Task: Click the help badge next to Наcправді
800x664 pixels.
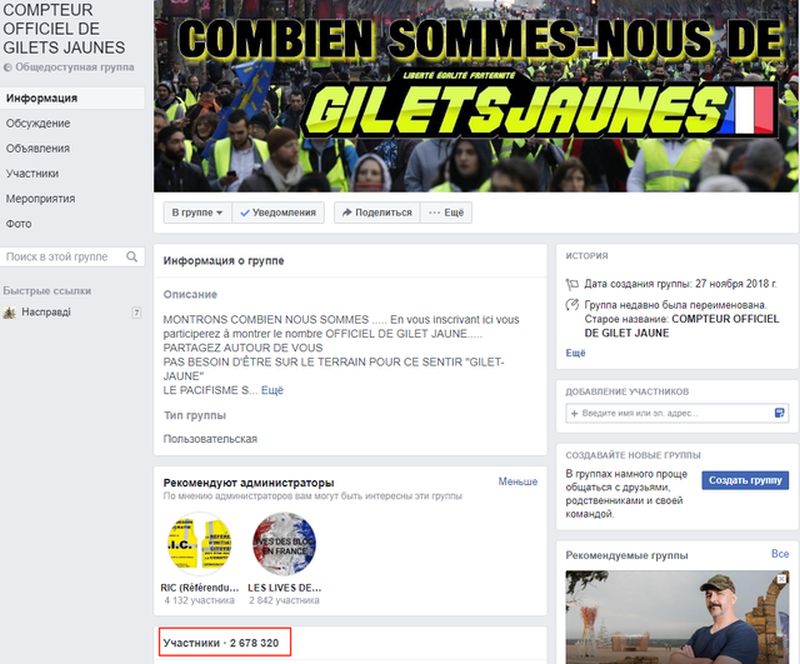Action: (136, 312)
